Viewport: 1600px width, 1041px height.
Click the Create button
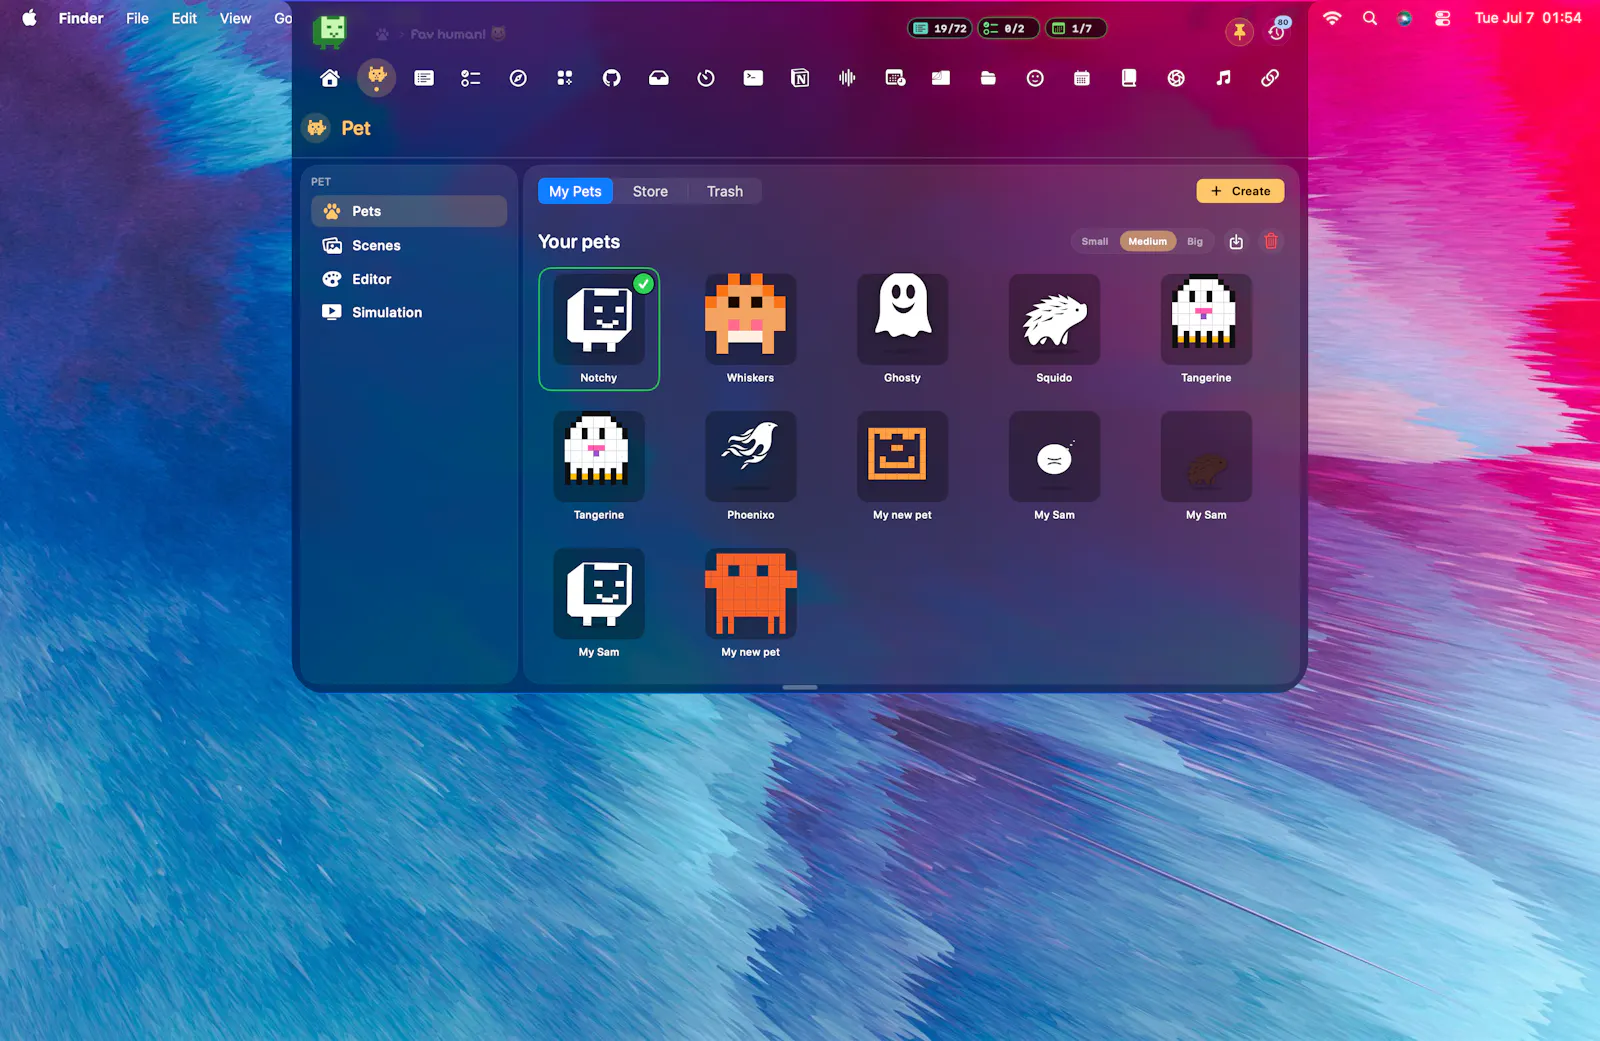point(1240,191)
